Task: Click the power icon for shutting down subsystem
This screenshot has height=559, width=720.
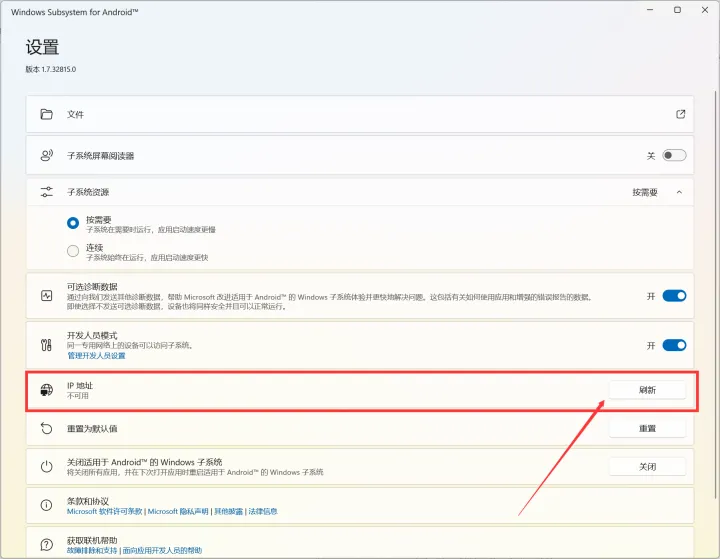Action: (x=46, y=467)
